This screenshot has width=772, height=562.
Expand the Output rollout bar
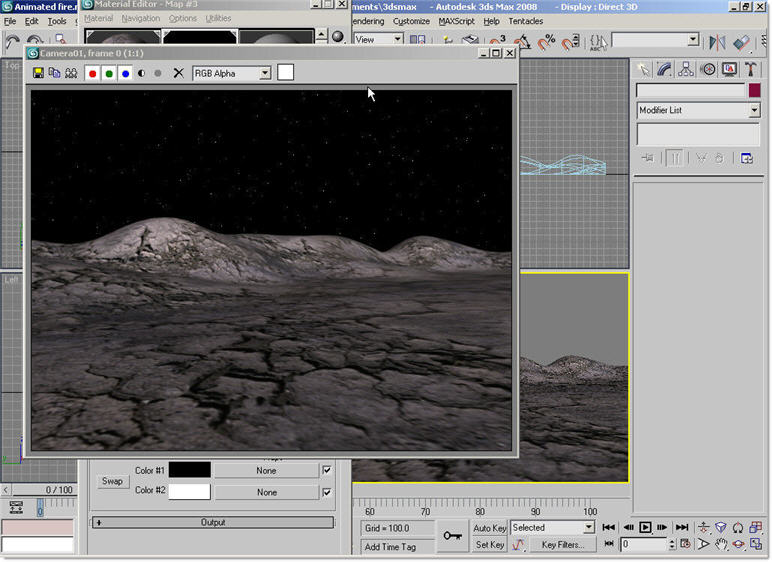coord(212,522)
